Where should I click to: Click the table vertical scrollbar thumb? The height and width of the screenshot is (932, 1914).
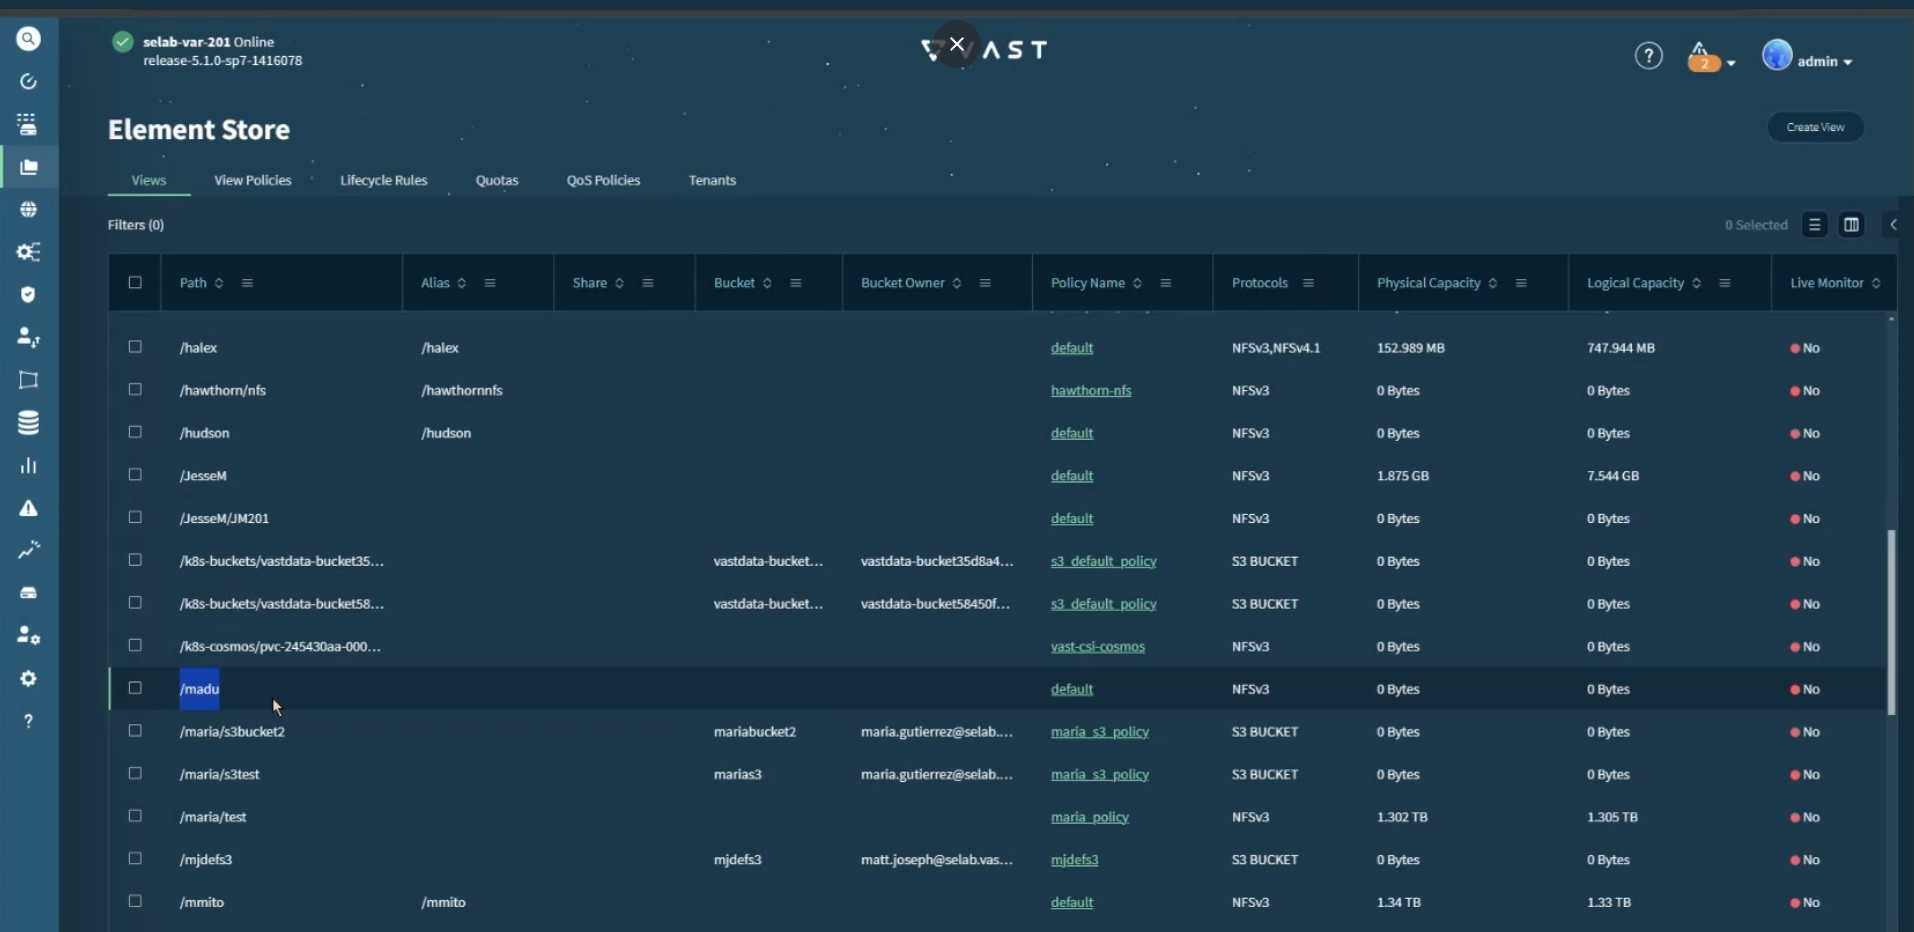(x=1891, y=622)
